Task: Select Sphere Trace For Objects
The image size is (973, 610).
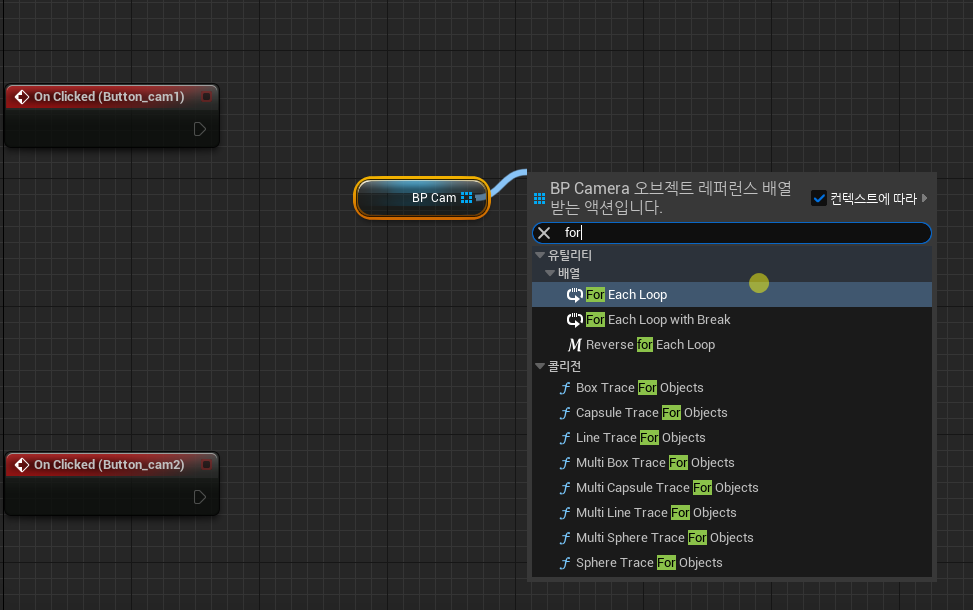Action: (732, 563)
